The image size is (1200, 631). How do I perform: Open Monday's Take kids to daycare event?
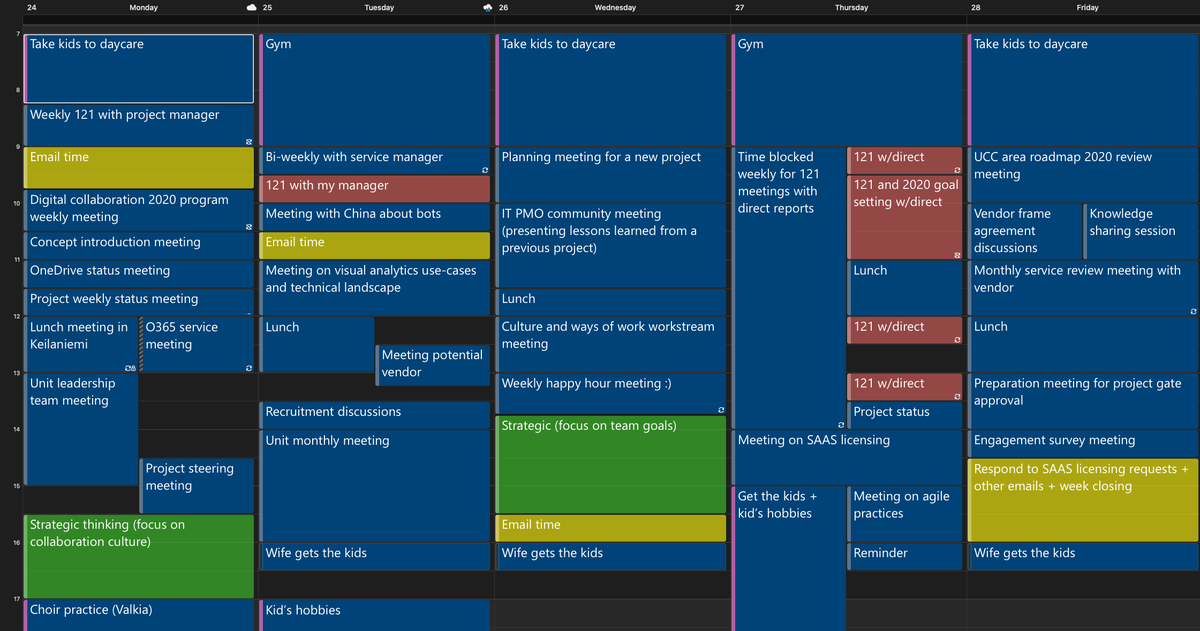coord(139,68)
